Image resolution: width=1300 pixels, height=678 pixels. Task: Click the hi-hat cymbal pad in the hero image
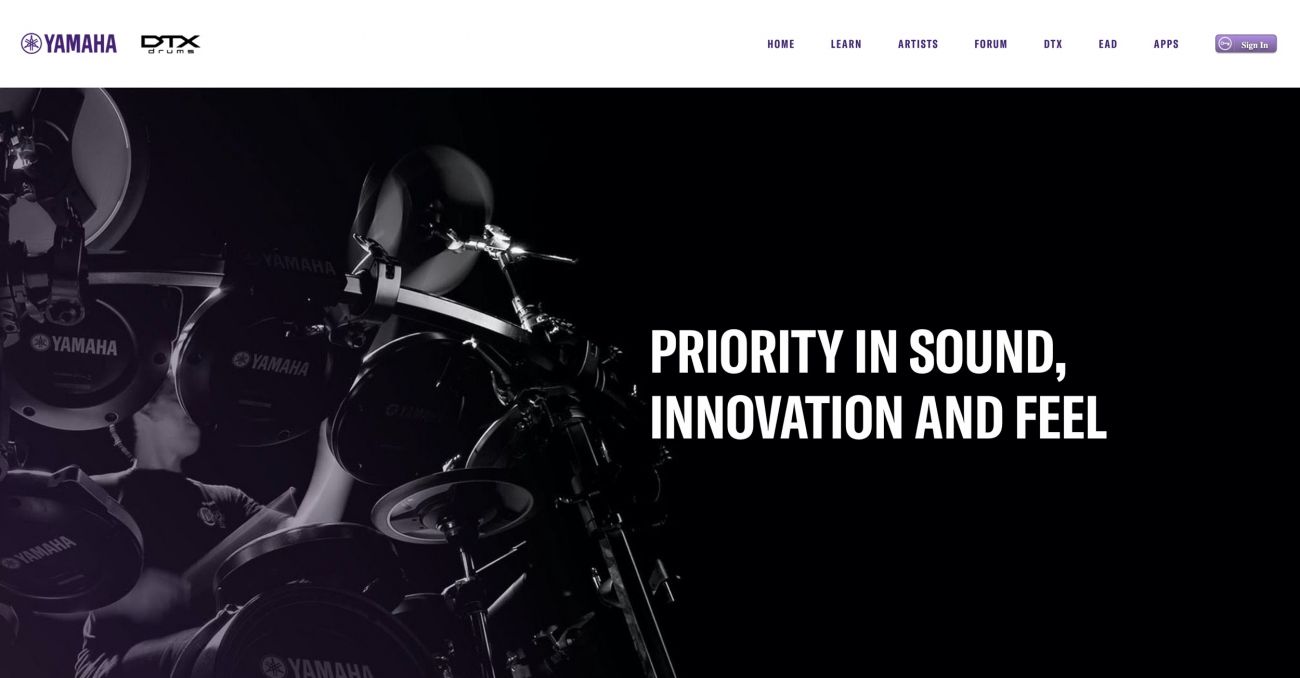[453, 503]
